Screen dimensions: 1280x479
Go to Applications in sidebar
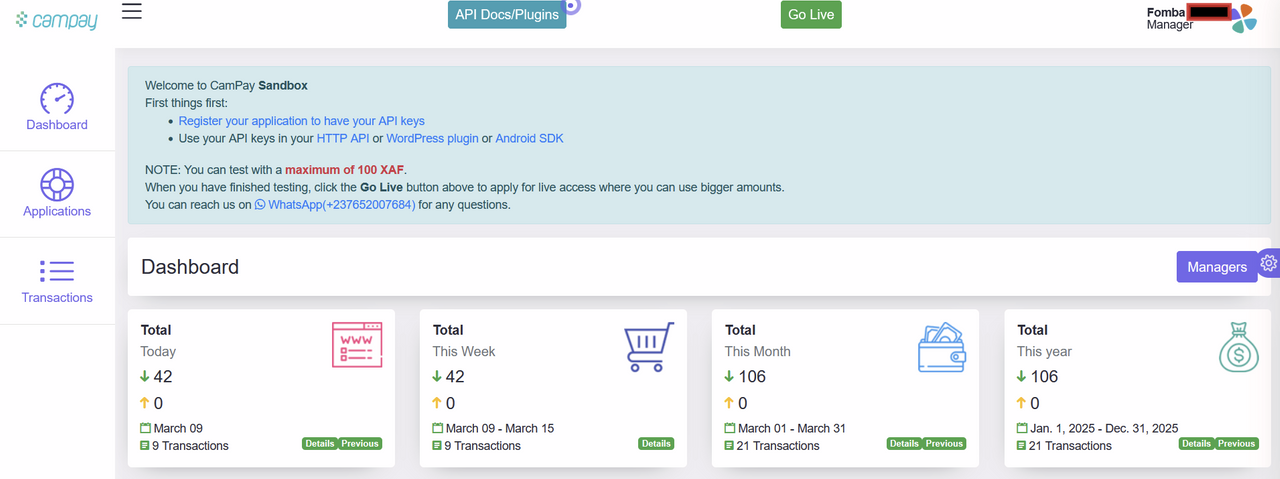57,211
